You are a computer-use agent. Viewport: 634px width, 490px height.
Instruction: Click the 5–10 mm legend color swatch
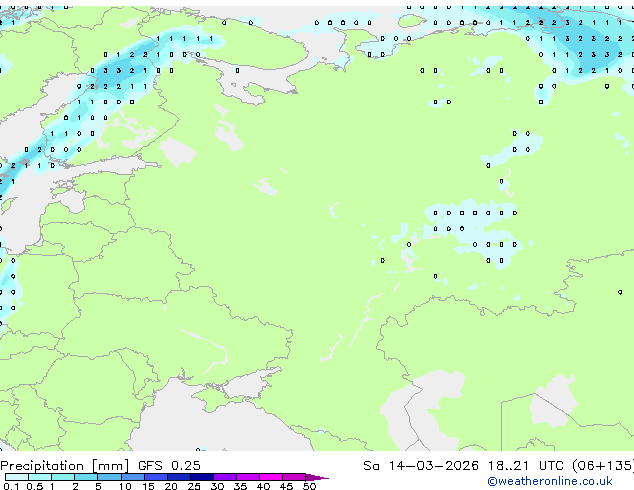109,477
